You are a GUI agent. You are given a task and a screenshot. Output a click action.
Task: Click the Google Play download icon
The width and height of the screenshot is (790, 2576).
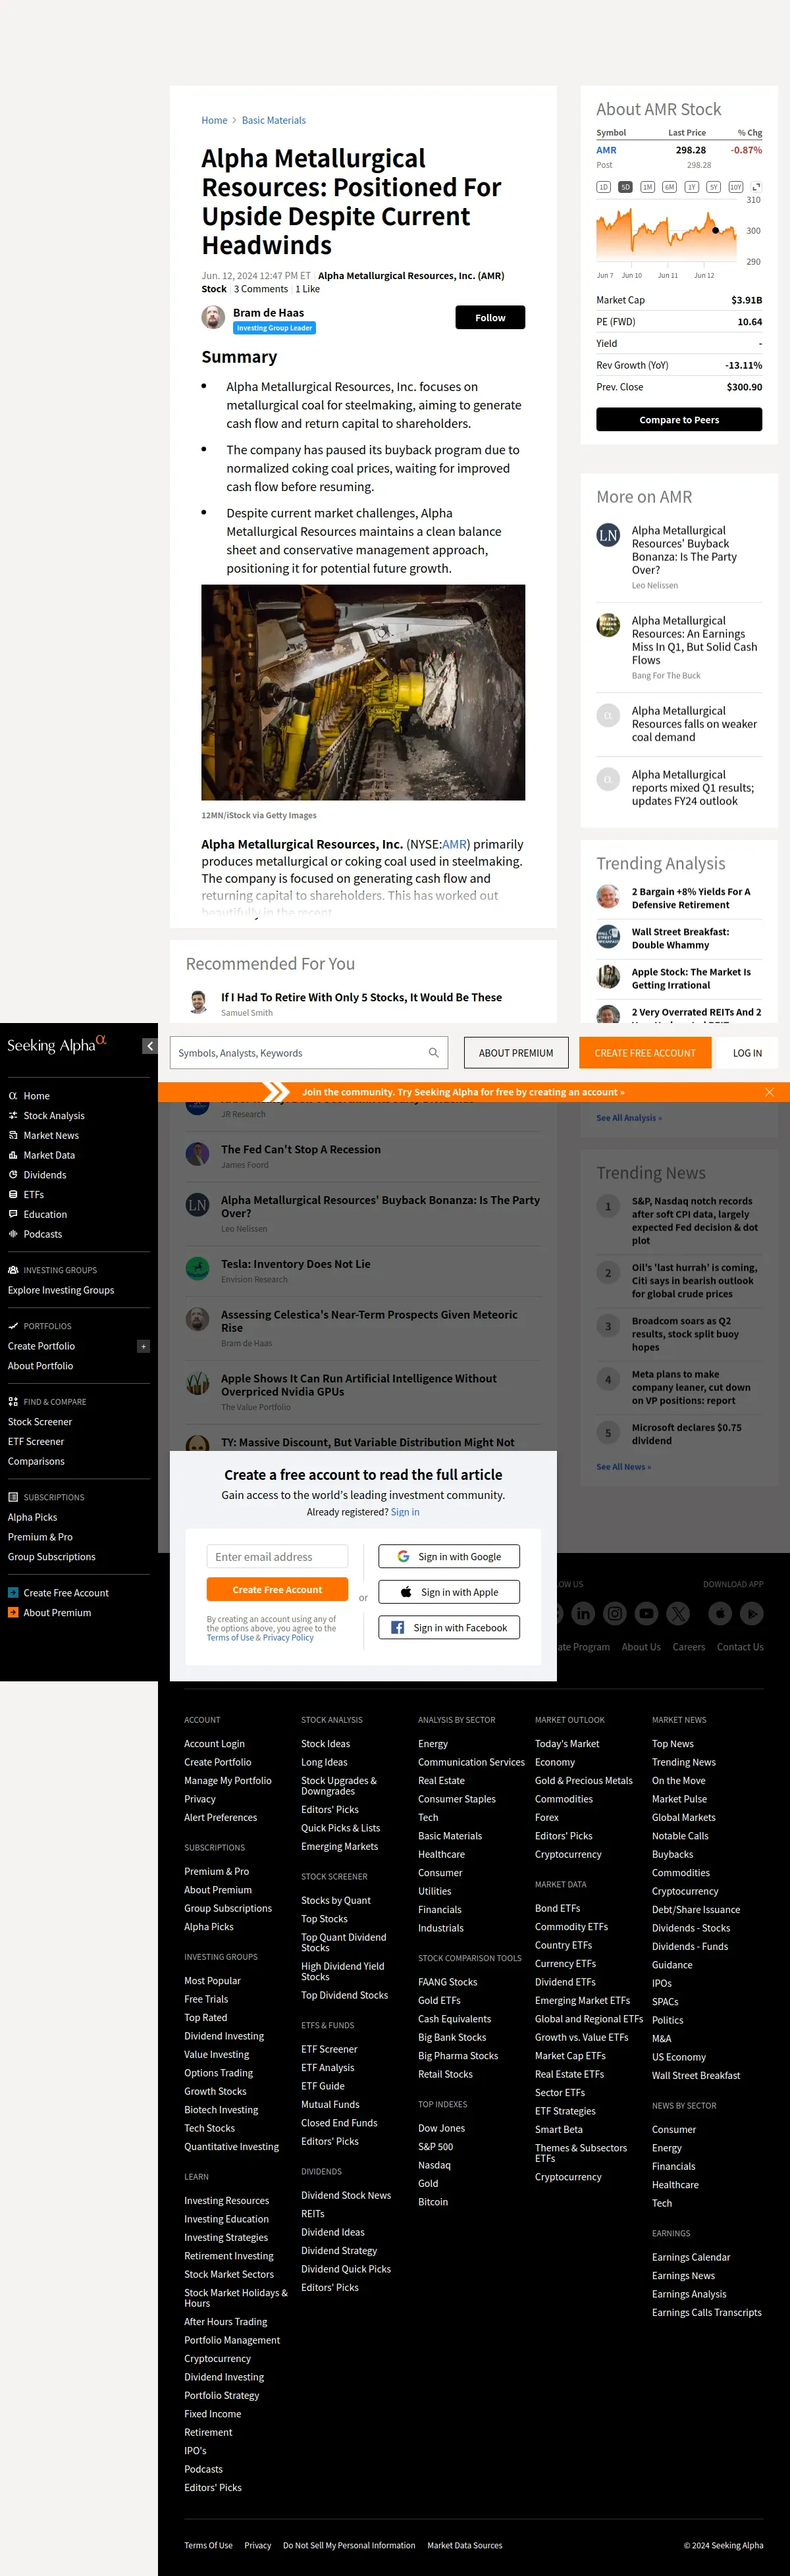point(752,1613)
